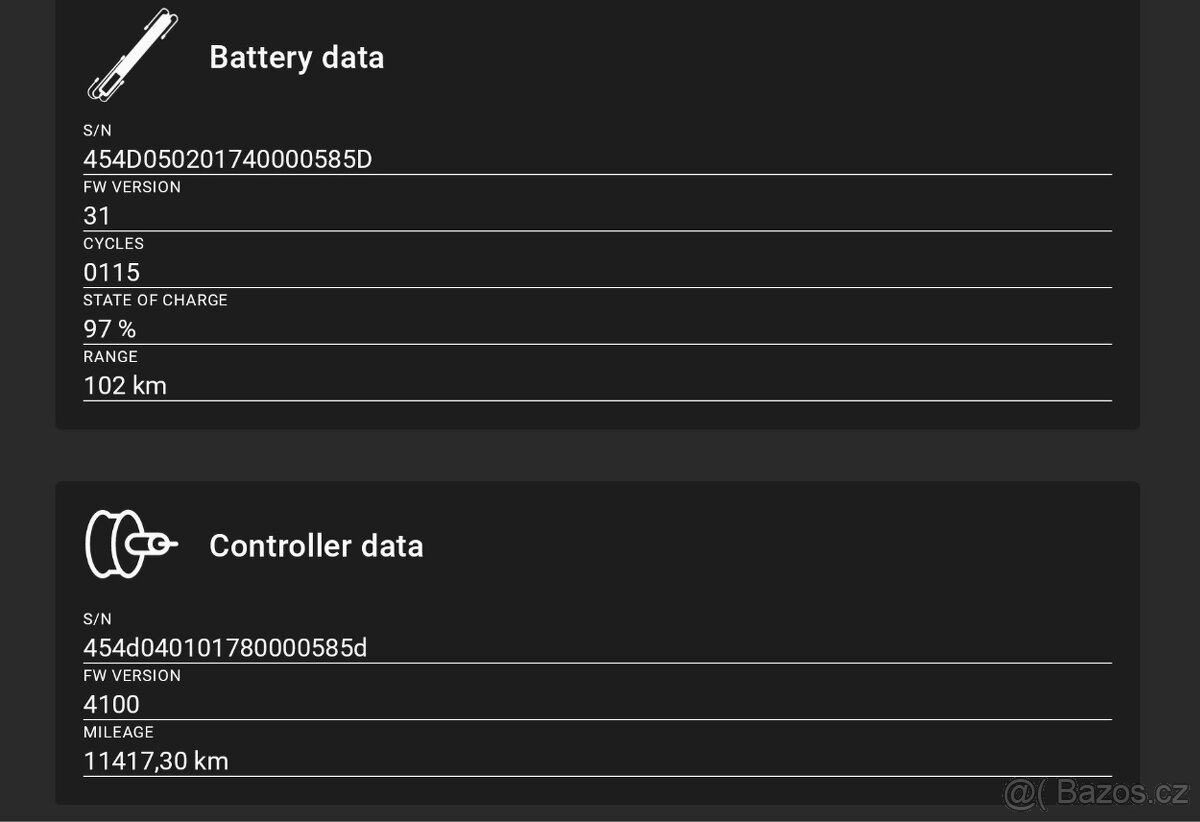
Task: Click the Bazos.cz watermark
Action: (1095, 793)
